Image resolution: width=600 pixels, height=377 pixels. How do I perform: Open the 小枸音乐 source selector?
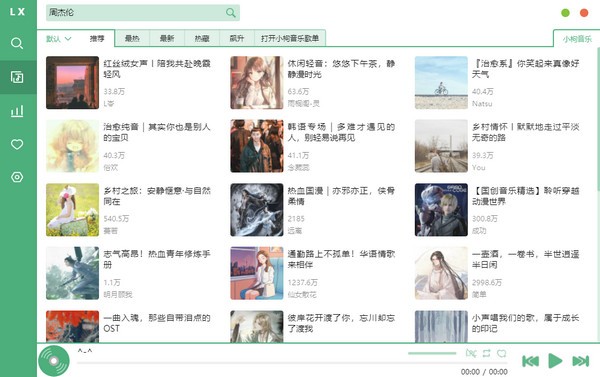point(577,39)
